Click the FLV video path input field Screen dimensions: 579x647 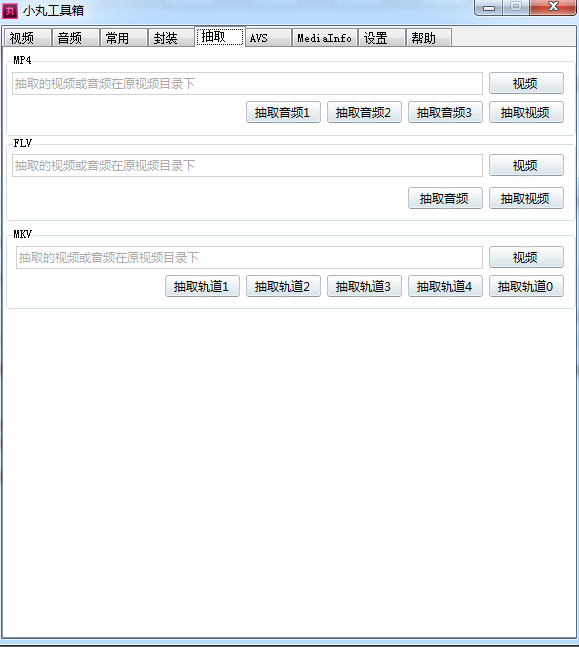coord(247,166)
